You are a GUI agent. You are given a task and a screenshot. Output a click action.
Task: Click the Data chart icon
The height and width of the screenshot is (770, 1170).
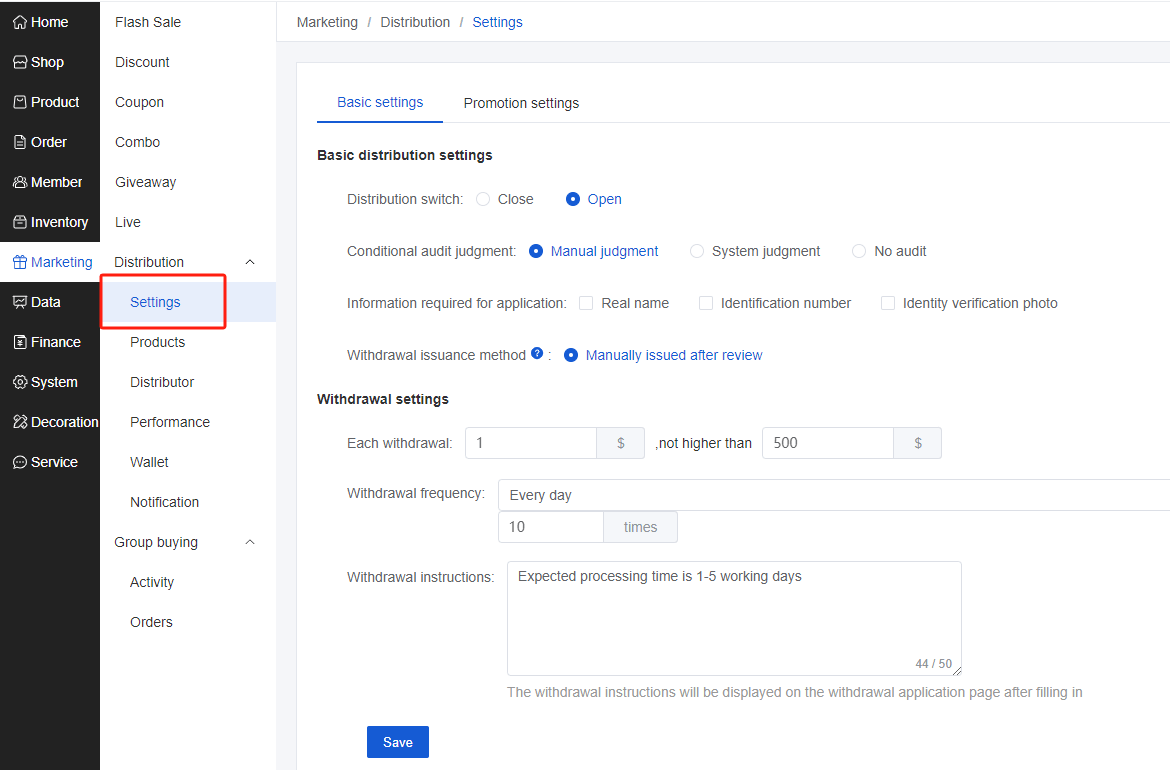point(20,302)
